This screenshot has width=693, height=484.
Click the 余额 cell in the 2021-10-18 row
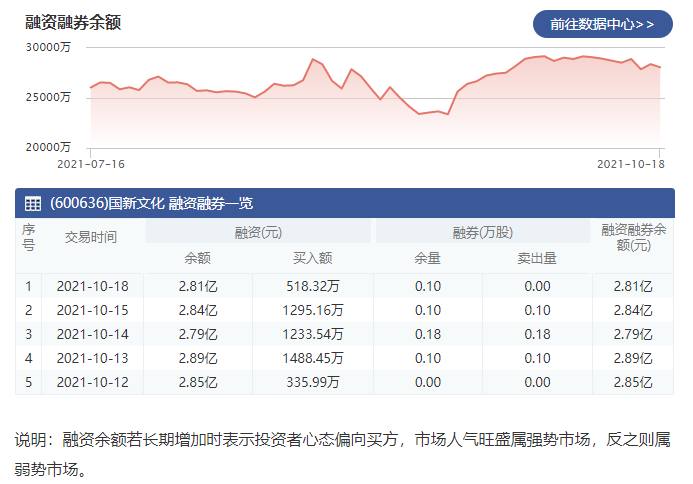coord(198,286)
